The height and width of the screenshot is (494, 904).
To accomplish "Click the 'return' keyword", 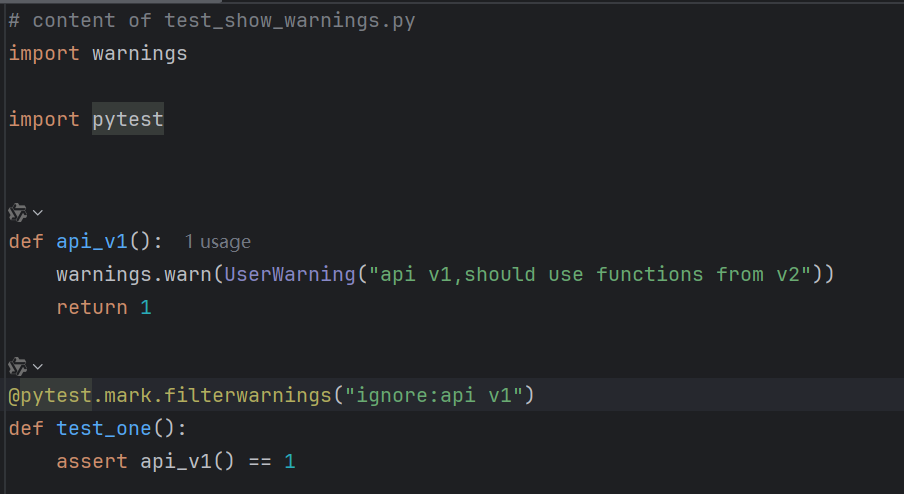I will [92, 307].
